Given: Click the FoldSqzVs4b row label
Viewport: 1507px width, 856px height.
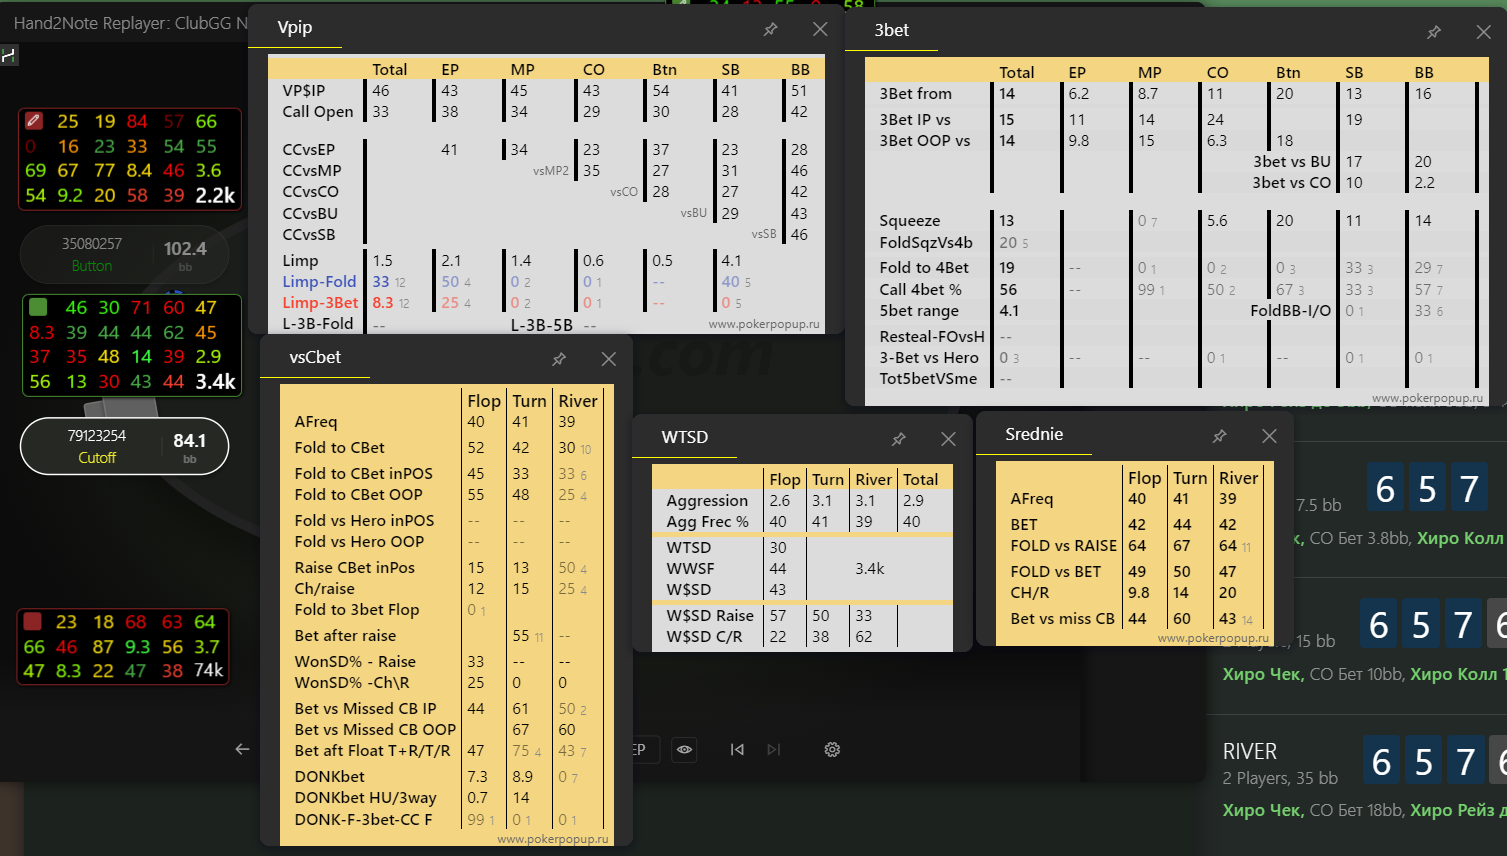Looking at the screenshot, I should pyautogui.click(x=926, y=242).
